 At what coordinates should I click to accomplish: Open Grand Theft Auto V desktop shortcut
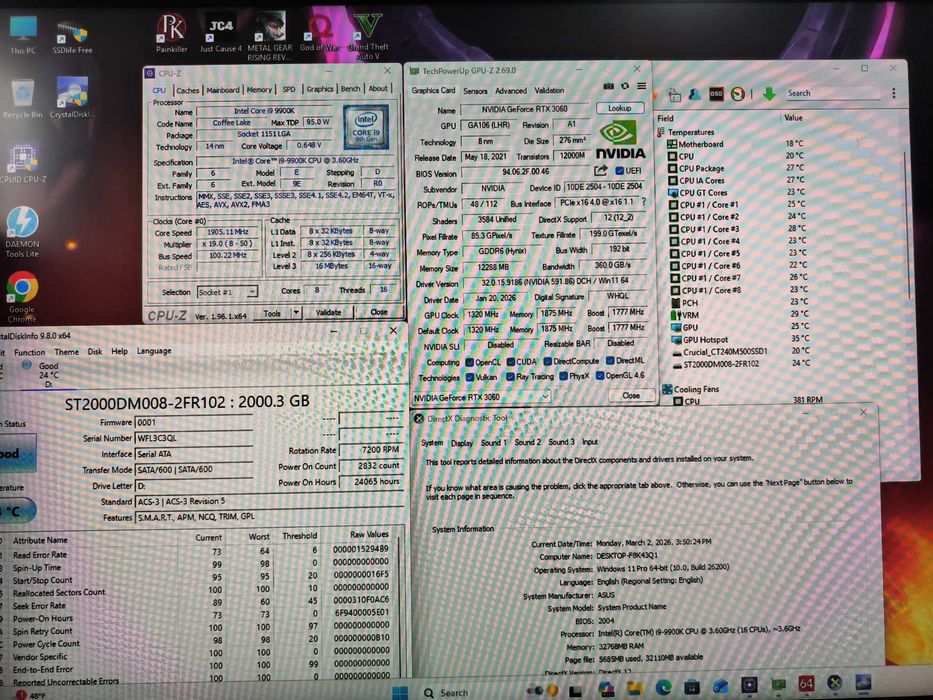pos(368,36)
